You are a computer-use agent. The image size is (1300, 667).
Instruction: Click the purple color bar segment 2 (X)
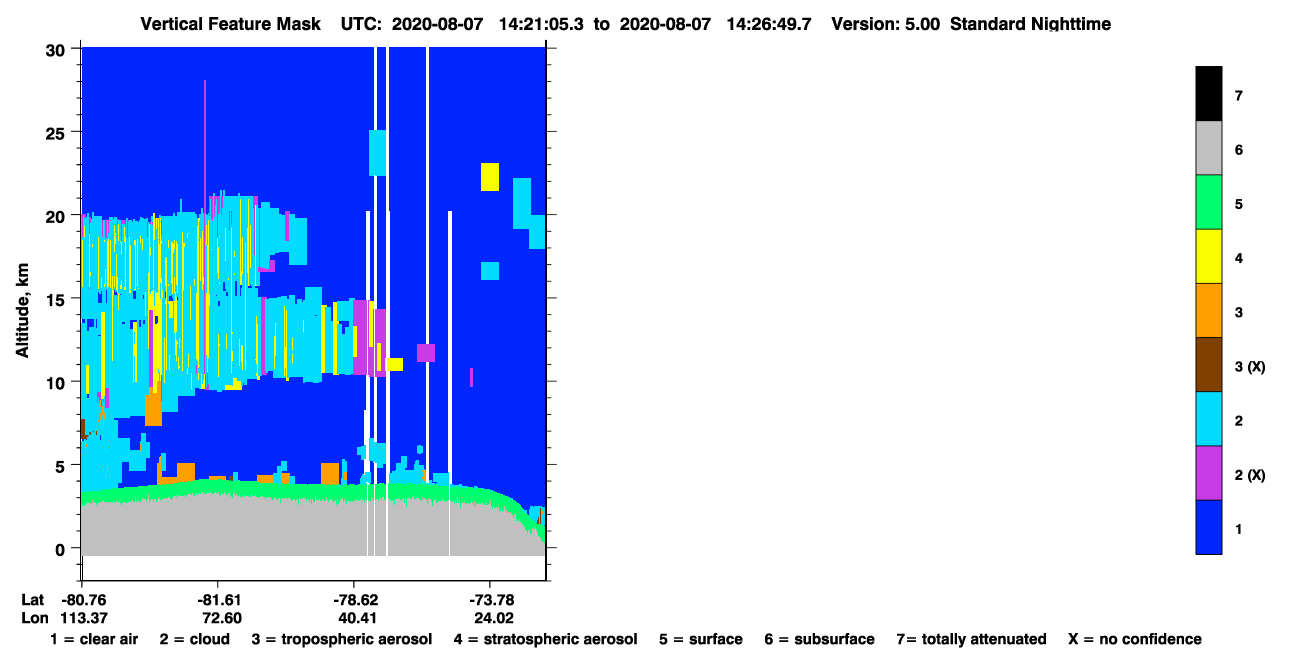click(1208, 472)
